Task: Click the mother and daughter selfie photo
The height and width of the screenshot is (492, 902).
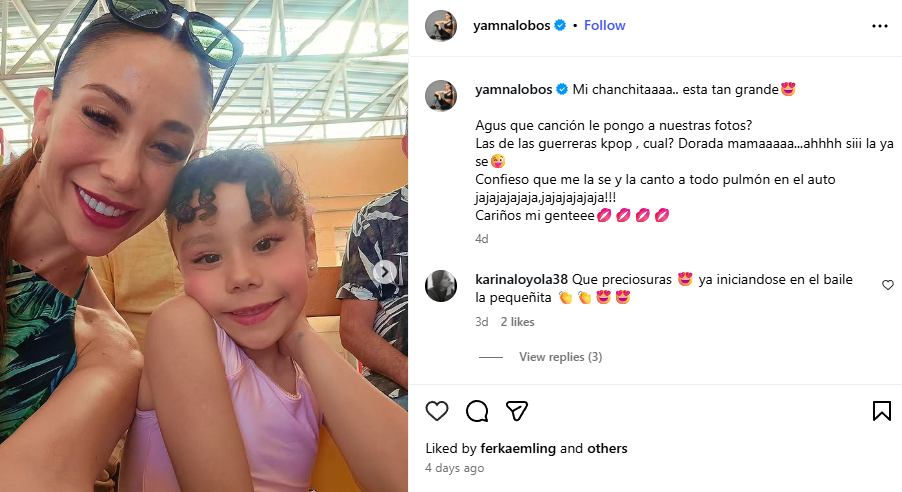Action: (204, 246)
